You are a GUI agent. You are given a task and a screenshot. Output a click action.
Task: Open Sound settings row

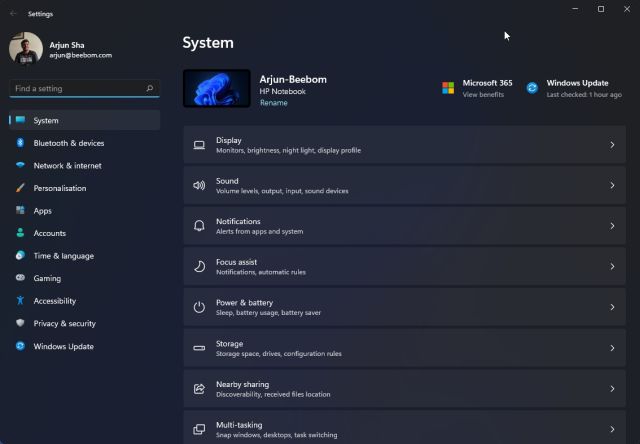tap(404, 185)
